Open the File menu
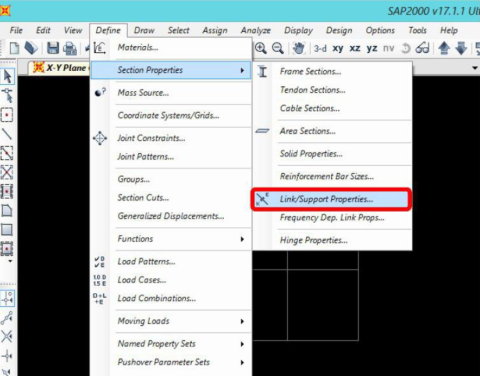 tap(16, 30)
